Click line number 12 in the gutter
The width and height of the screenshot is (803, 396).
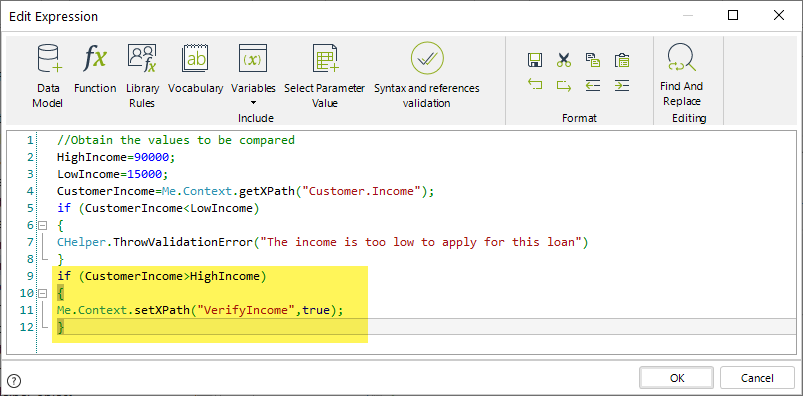coord(27,327)
